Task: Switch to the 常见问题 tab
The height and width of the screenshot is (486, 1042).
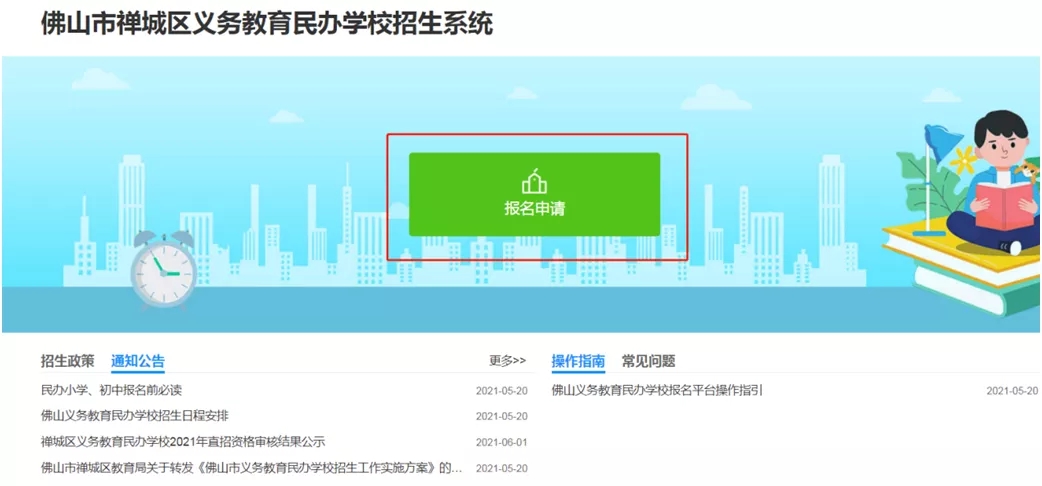Action: [x=648, y=361]
